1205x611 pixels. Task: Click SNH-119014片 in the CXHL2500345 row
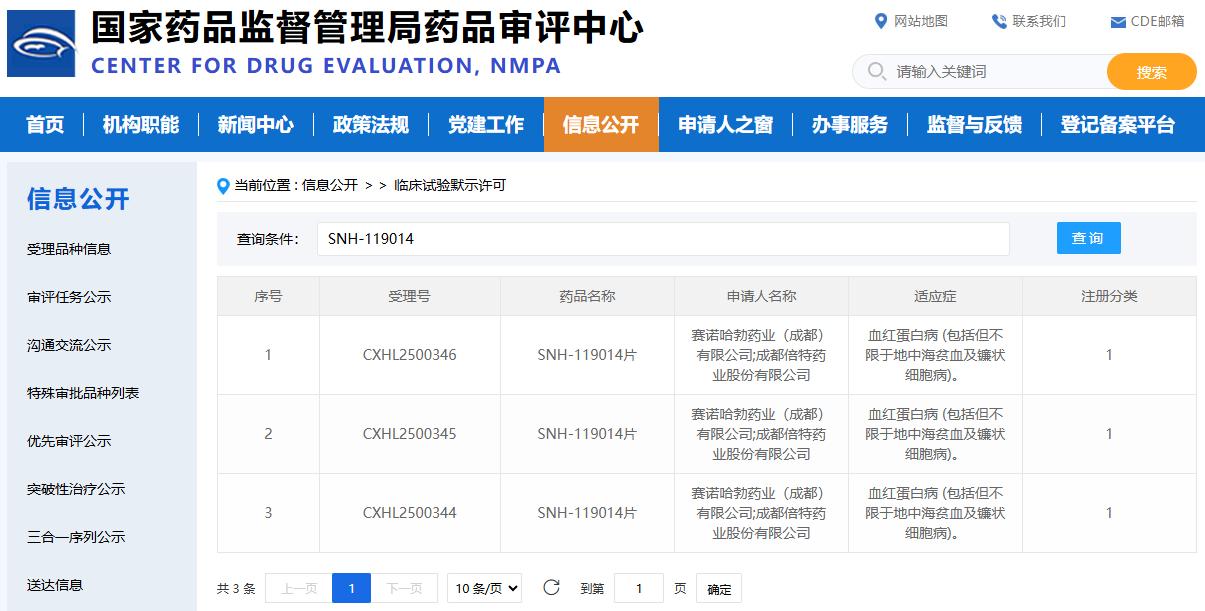[587, 434]
